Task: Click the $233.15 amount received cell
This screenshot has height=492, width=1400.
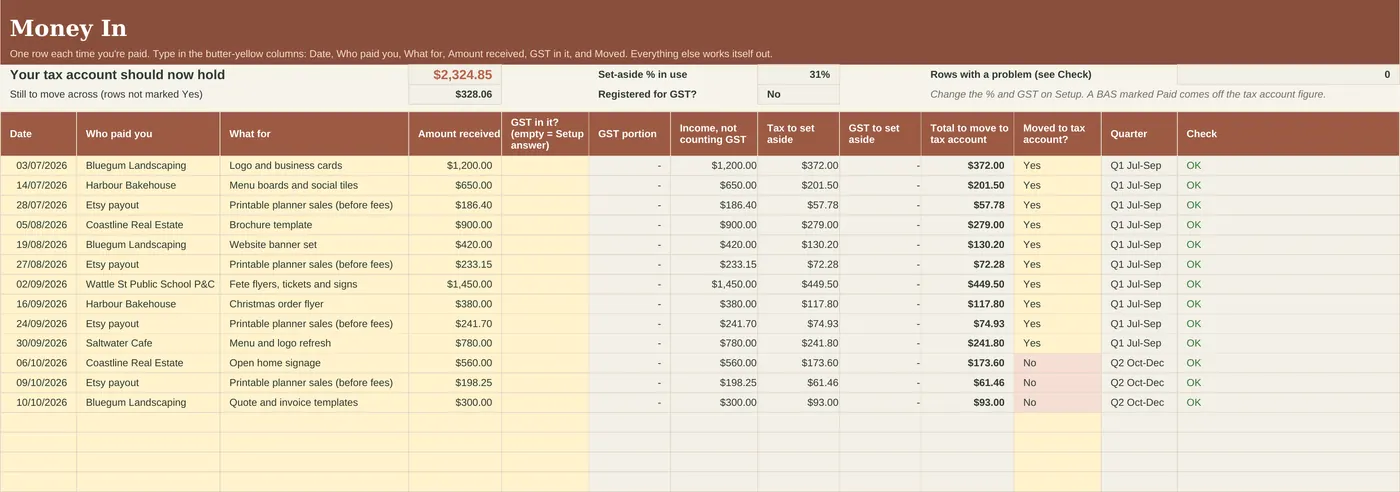Action: [x=455, y=265]
